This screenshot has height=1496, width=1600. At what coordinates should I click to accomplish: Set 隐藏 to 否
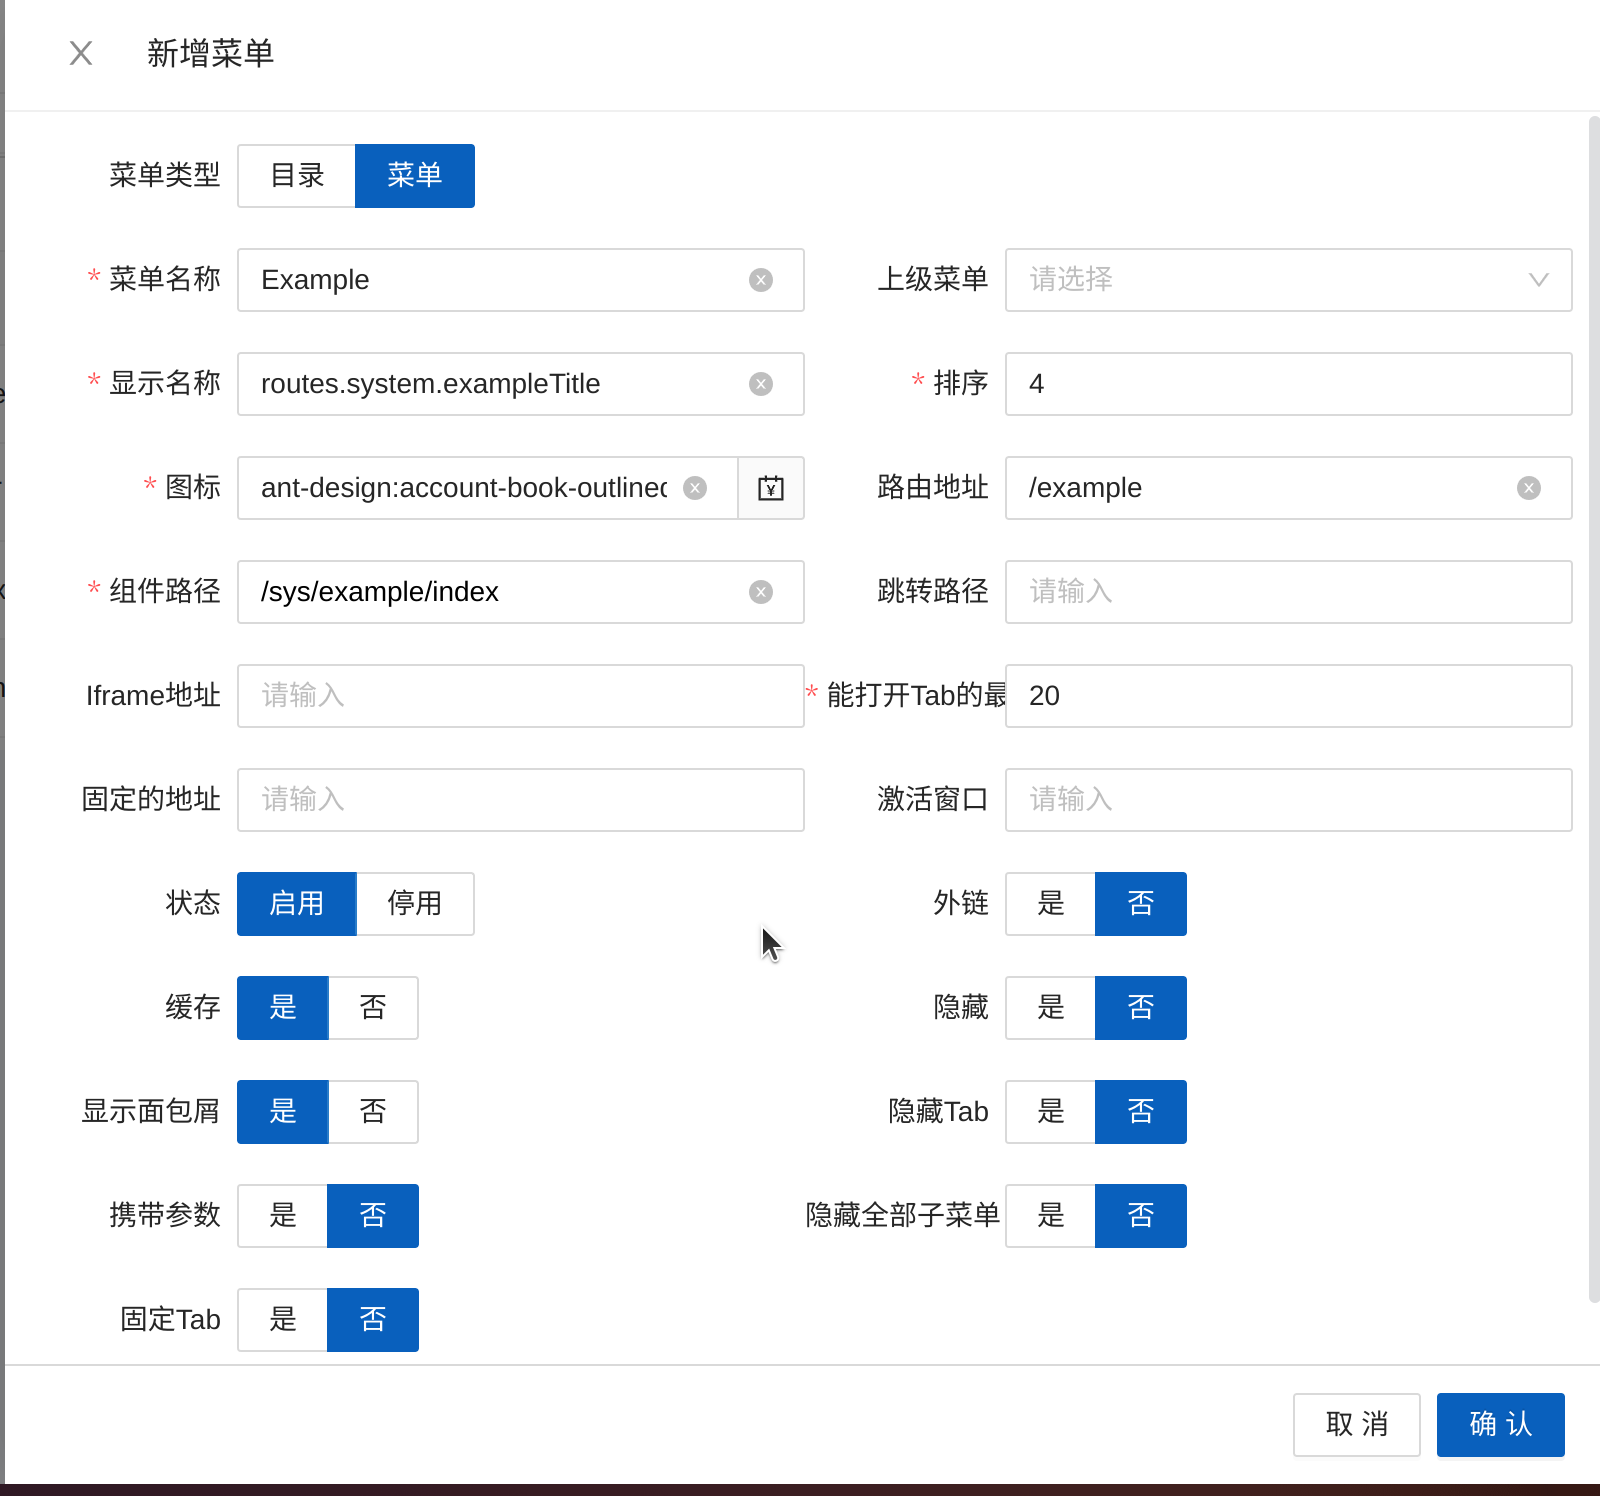point(1141,1008)
